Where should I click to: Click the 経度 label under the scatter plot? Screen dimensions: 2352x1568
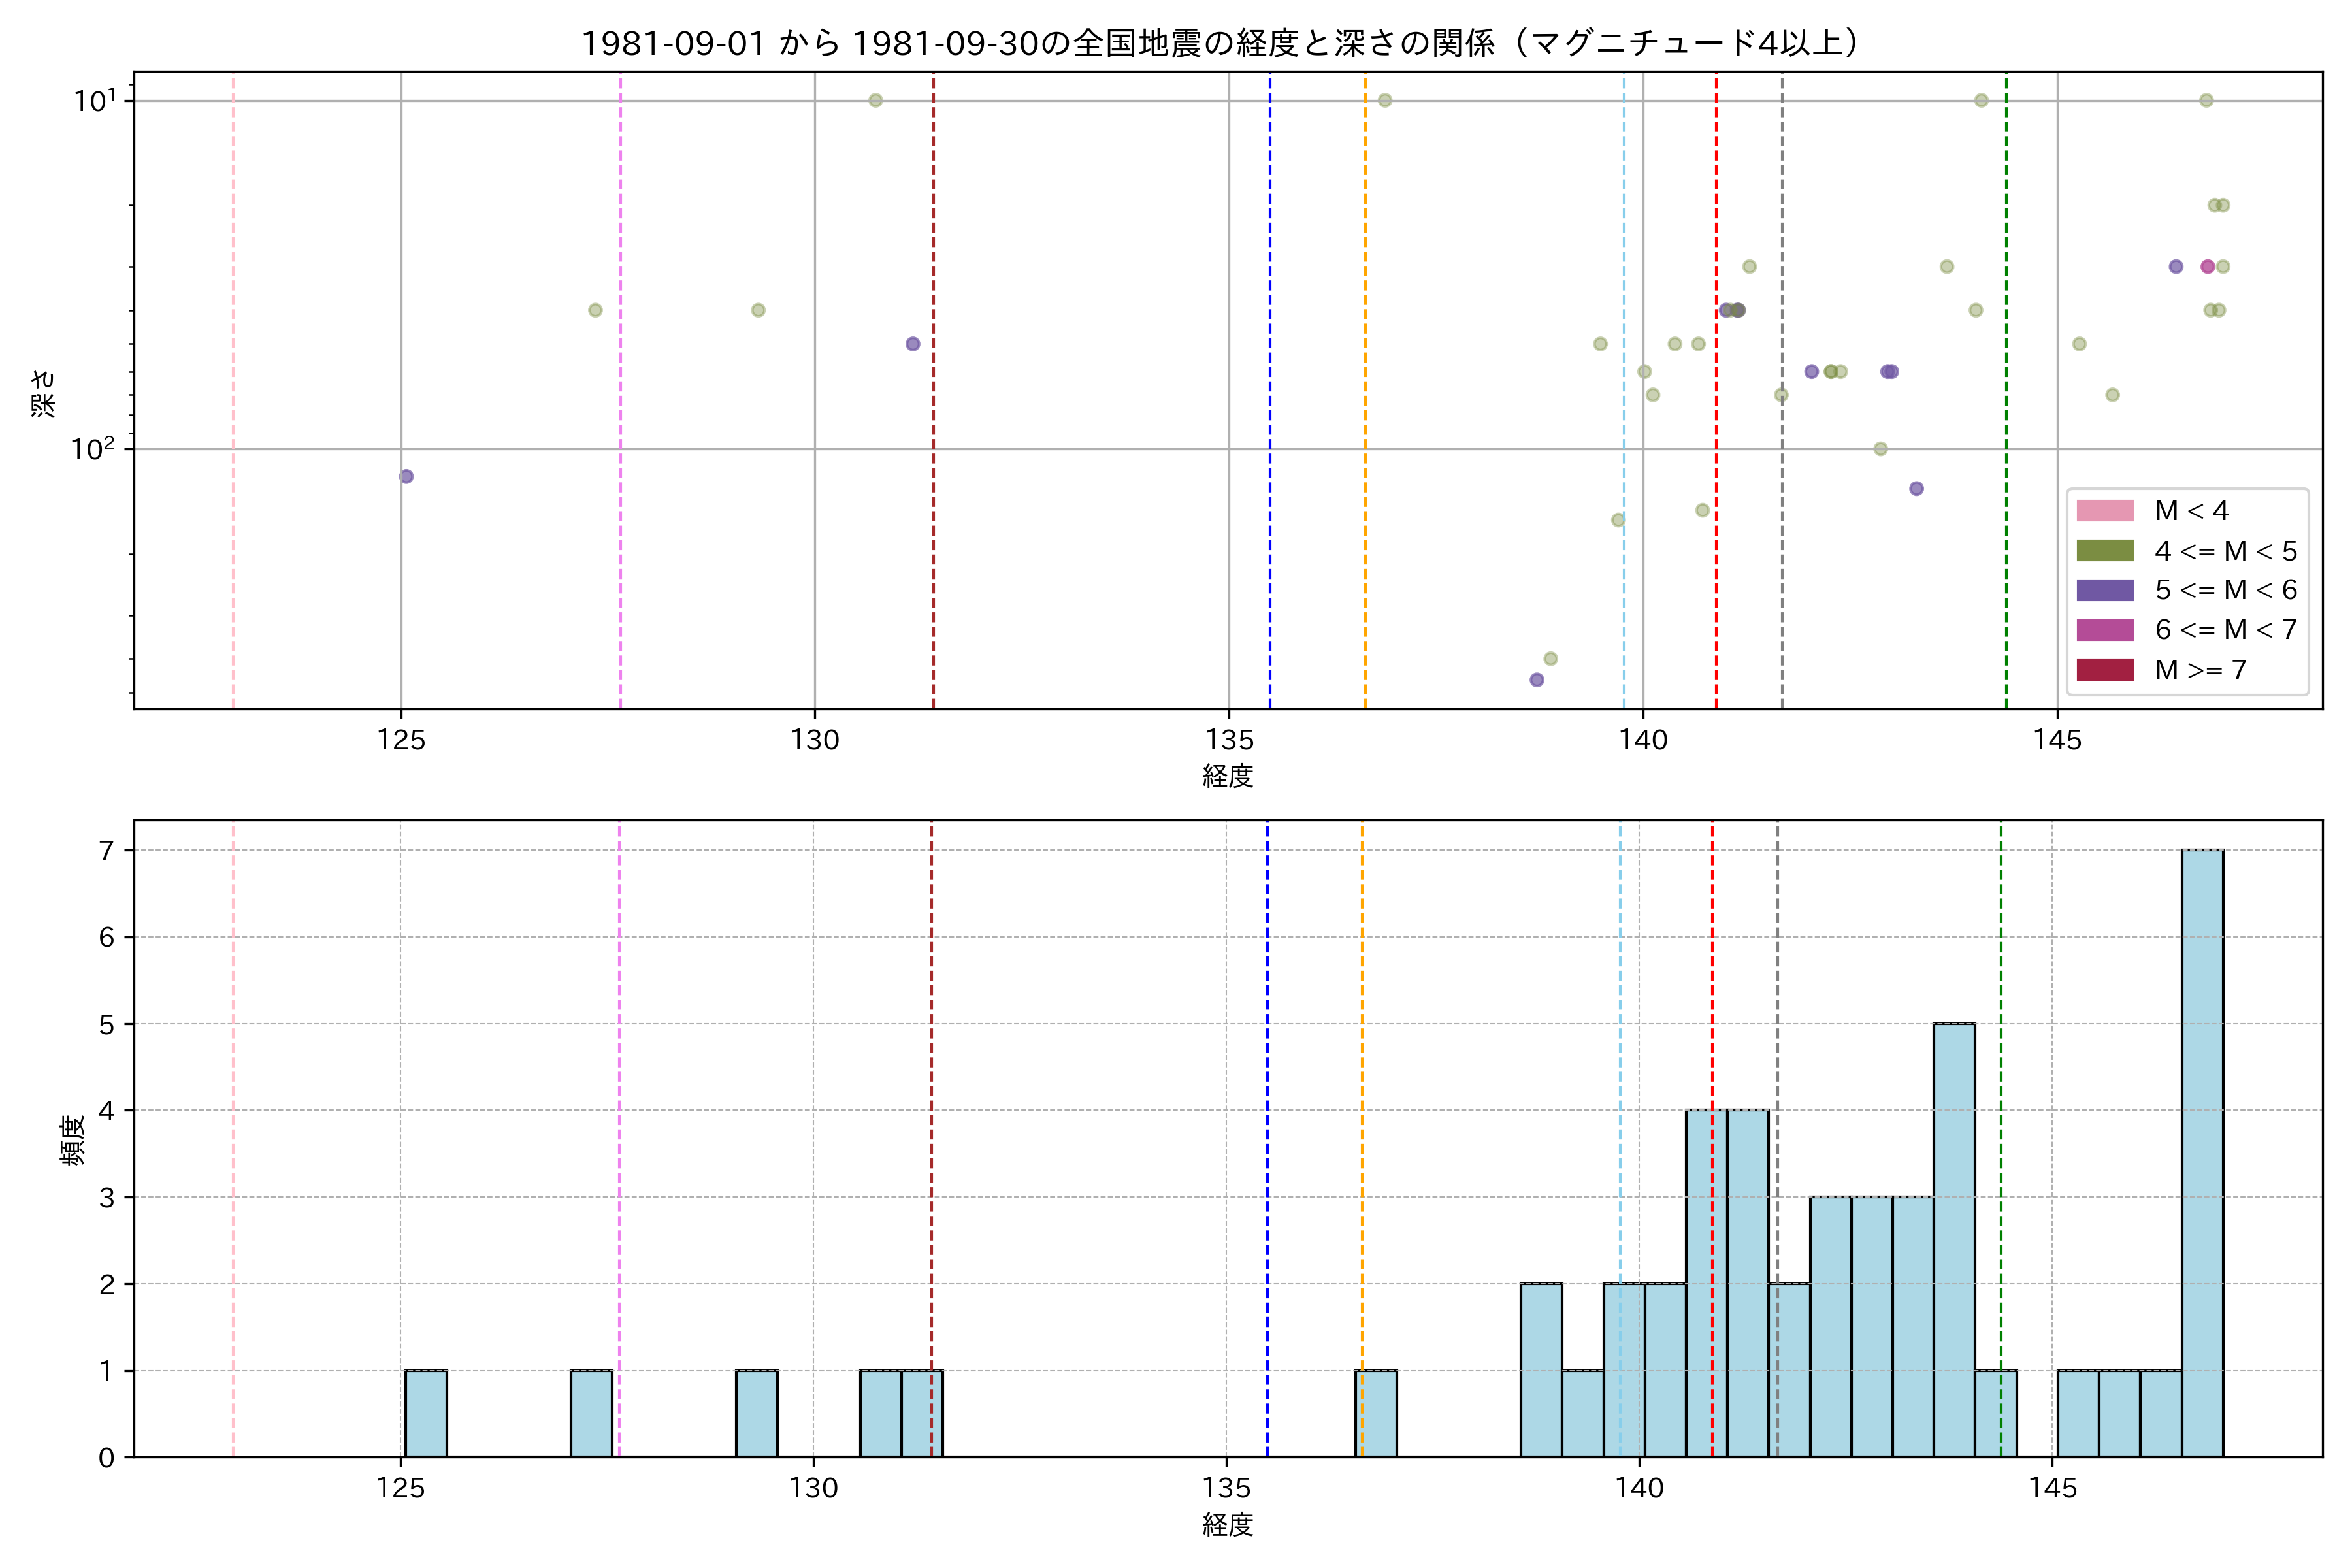[1227, 776]
